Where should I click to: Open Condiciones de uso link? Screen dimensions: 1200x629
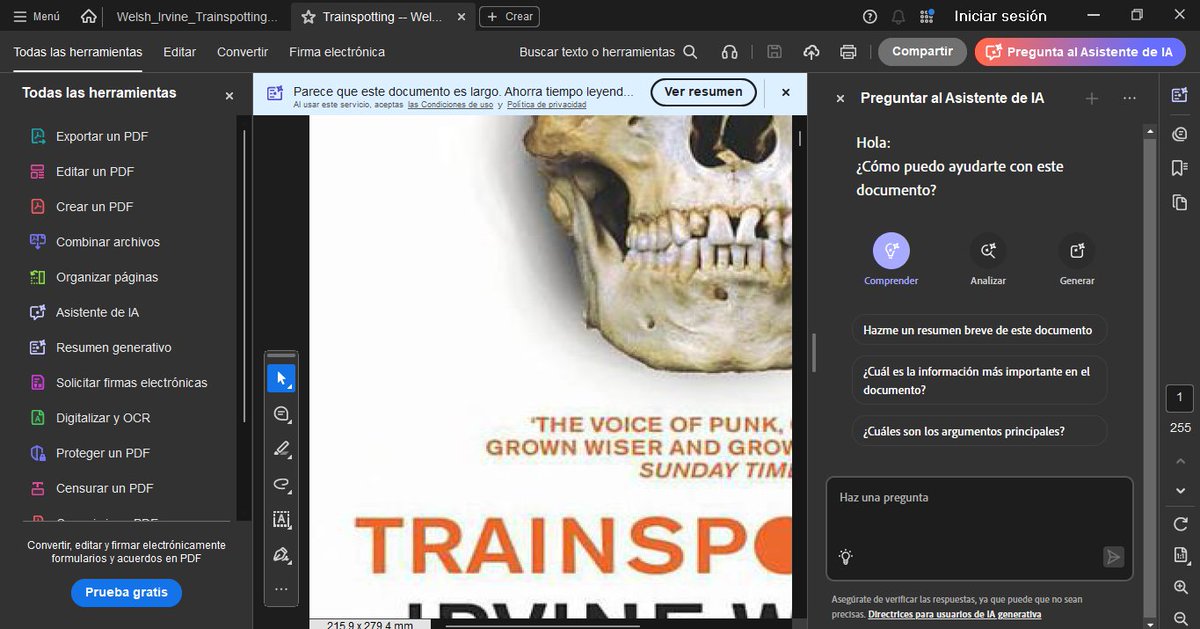[x=450, y=104]
